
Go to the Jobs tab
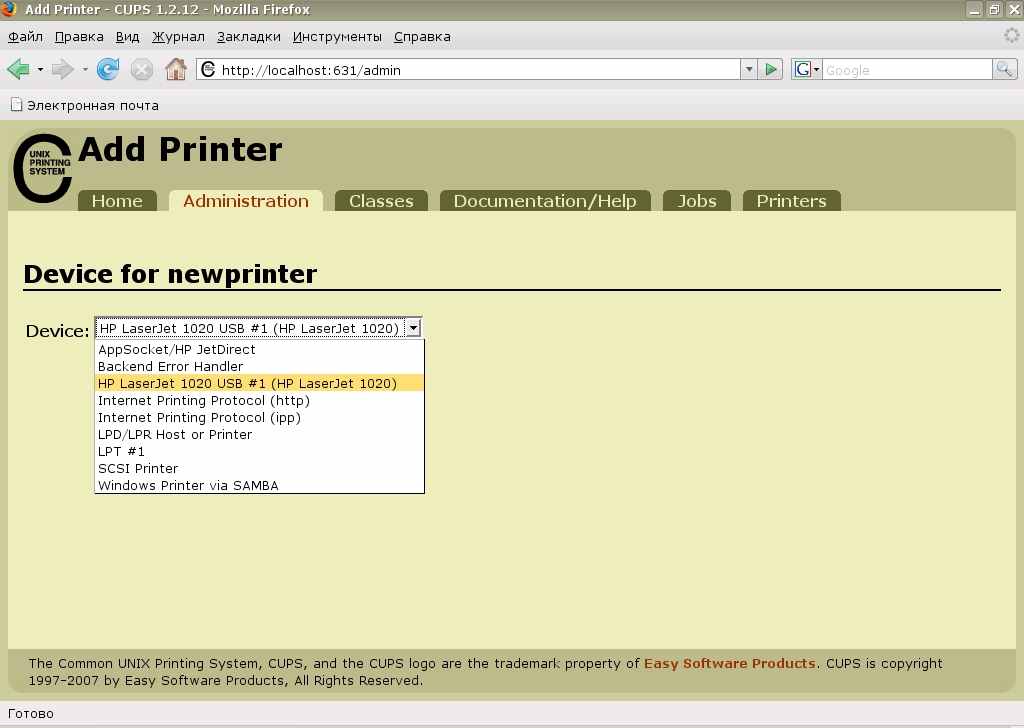(696, 200)
